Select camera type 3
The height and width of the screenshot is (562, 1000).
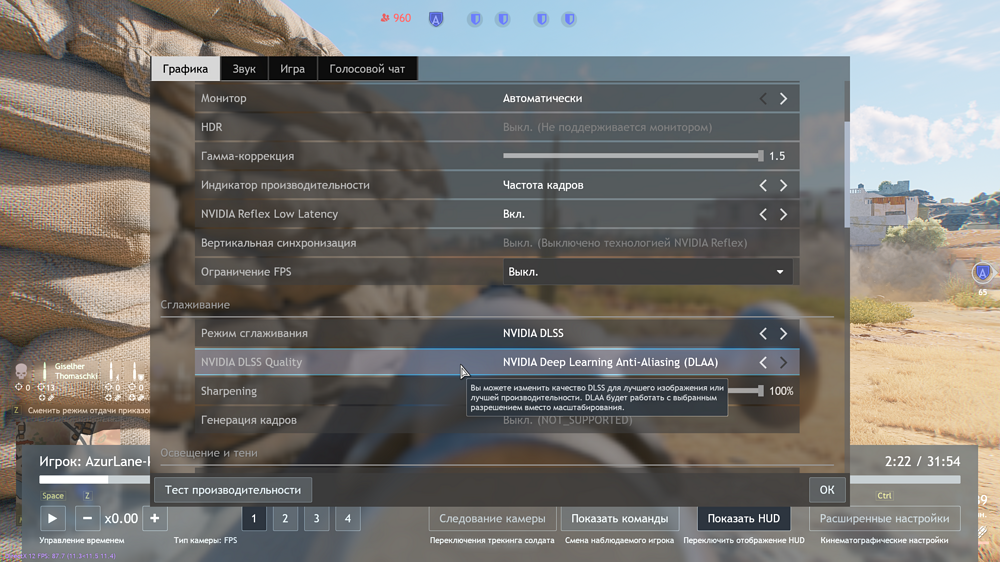click(316, 519)
